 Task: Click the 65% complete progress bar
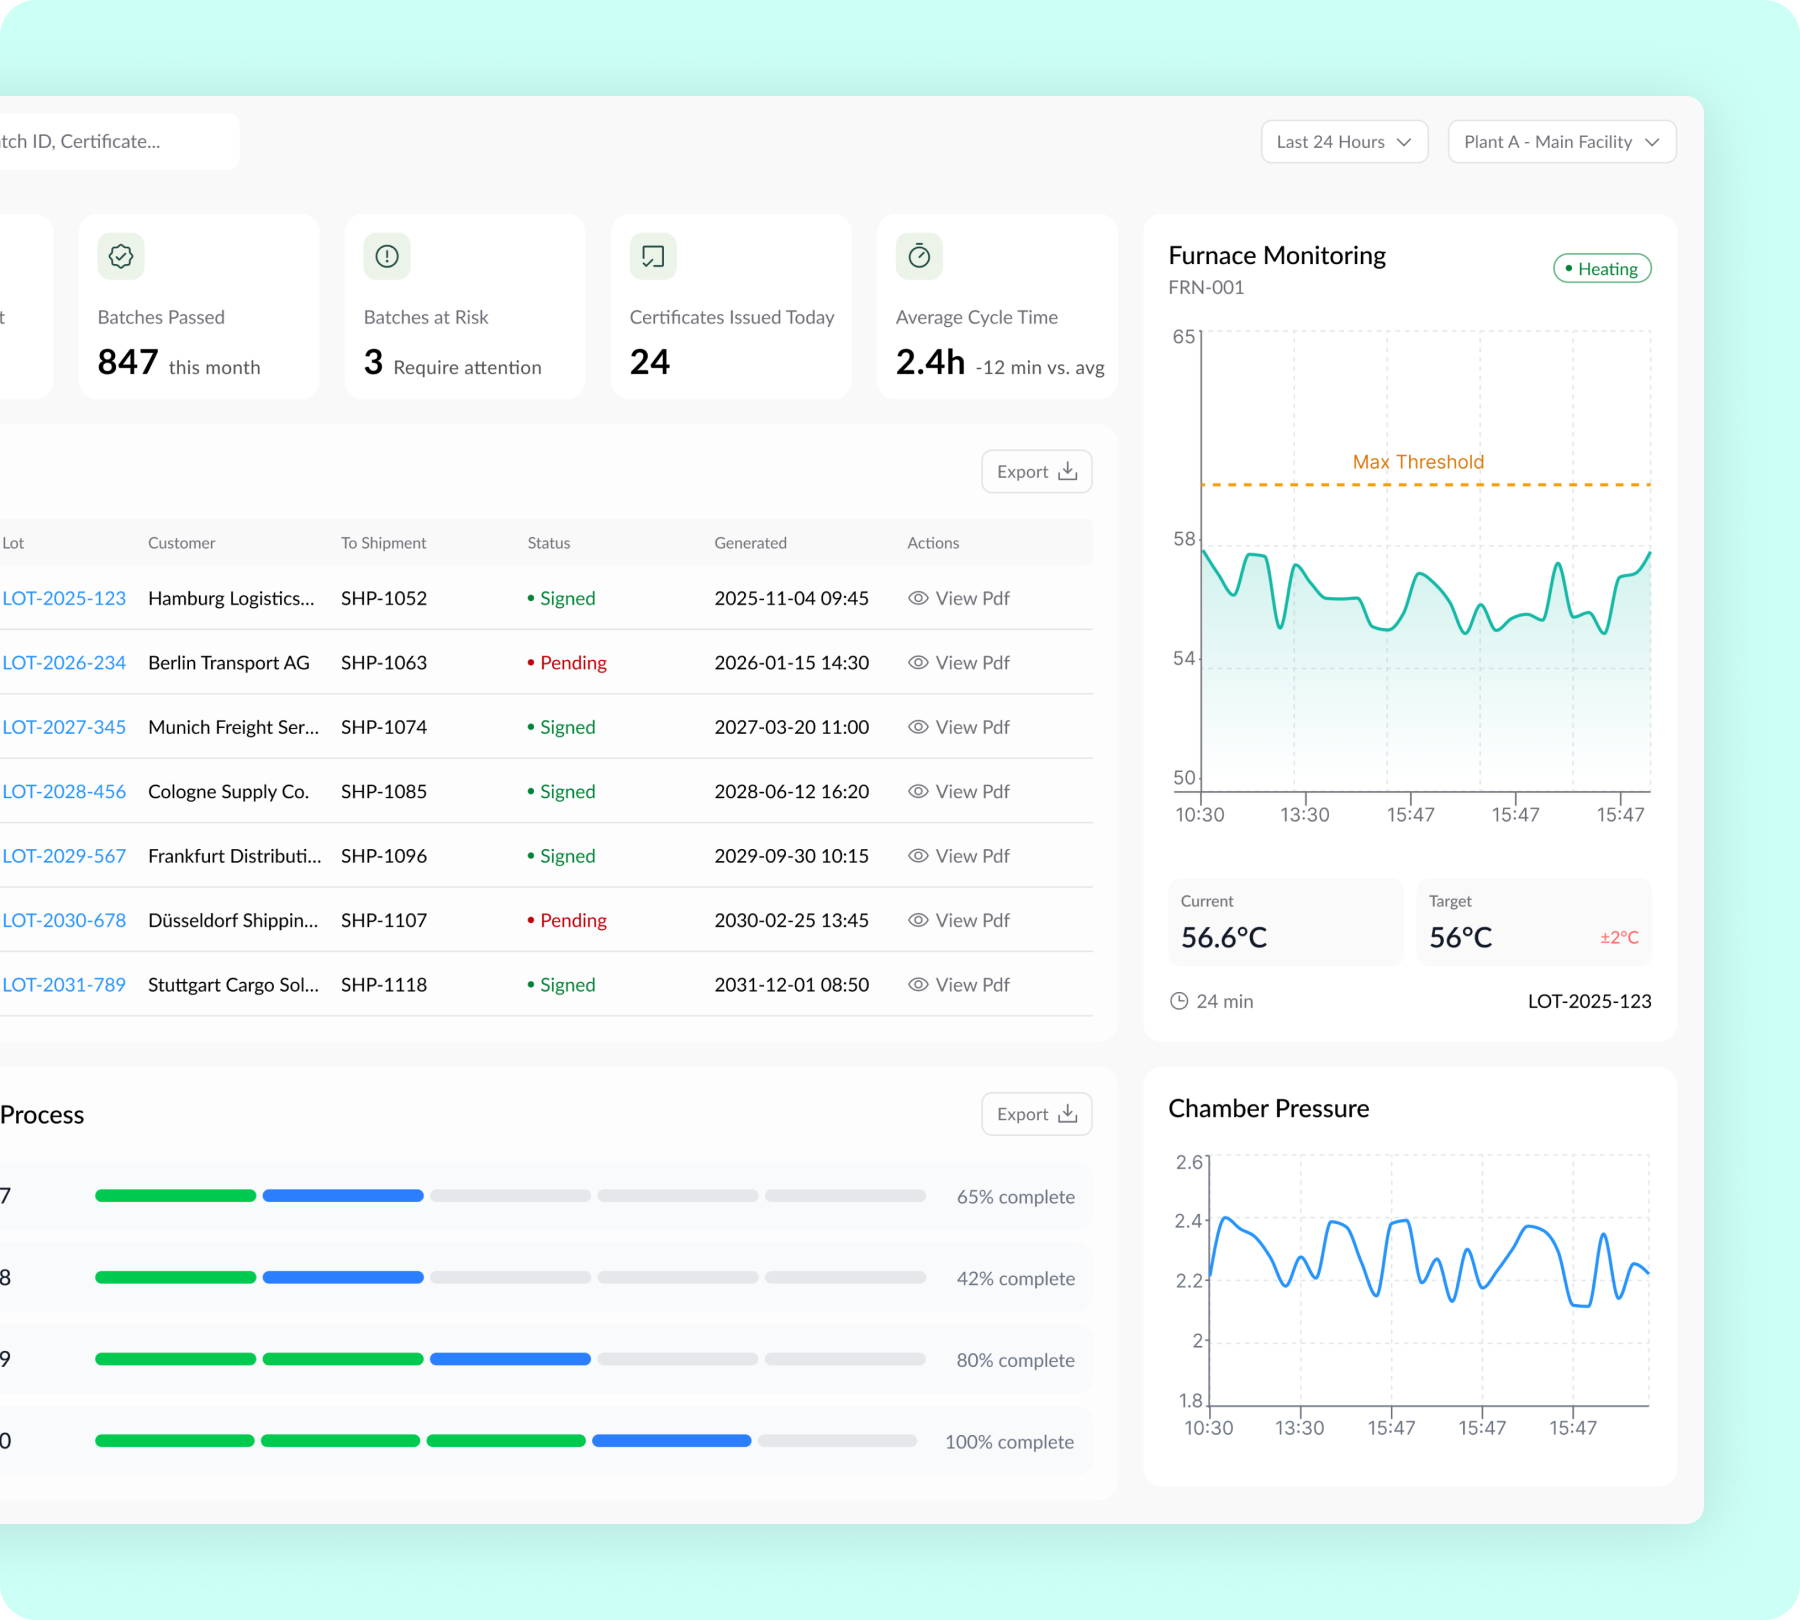click(510, 1195)
